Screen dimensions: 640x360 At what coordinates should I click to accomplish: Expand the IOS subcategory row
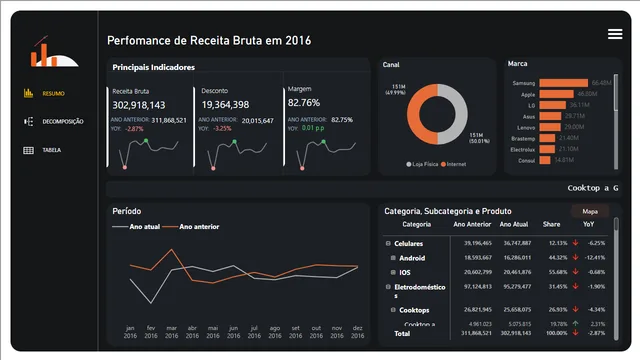pos(393,272)
